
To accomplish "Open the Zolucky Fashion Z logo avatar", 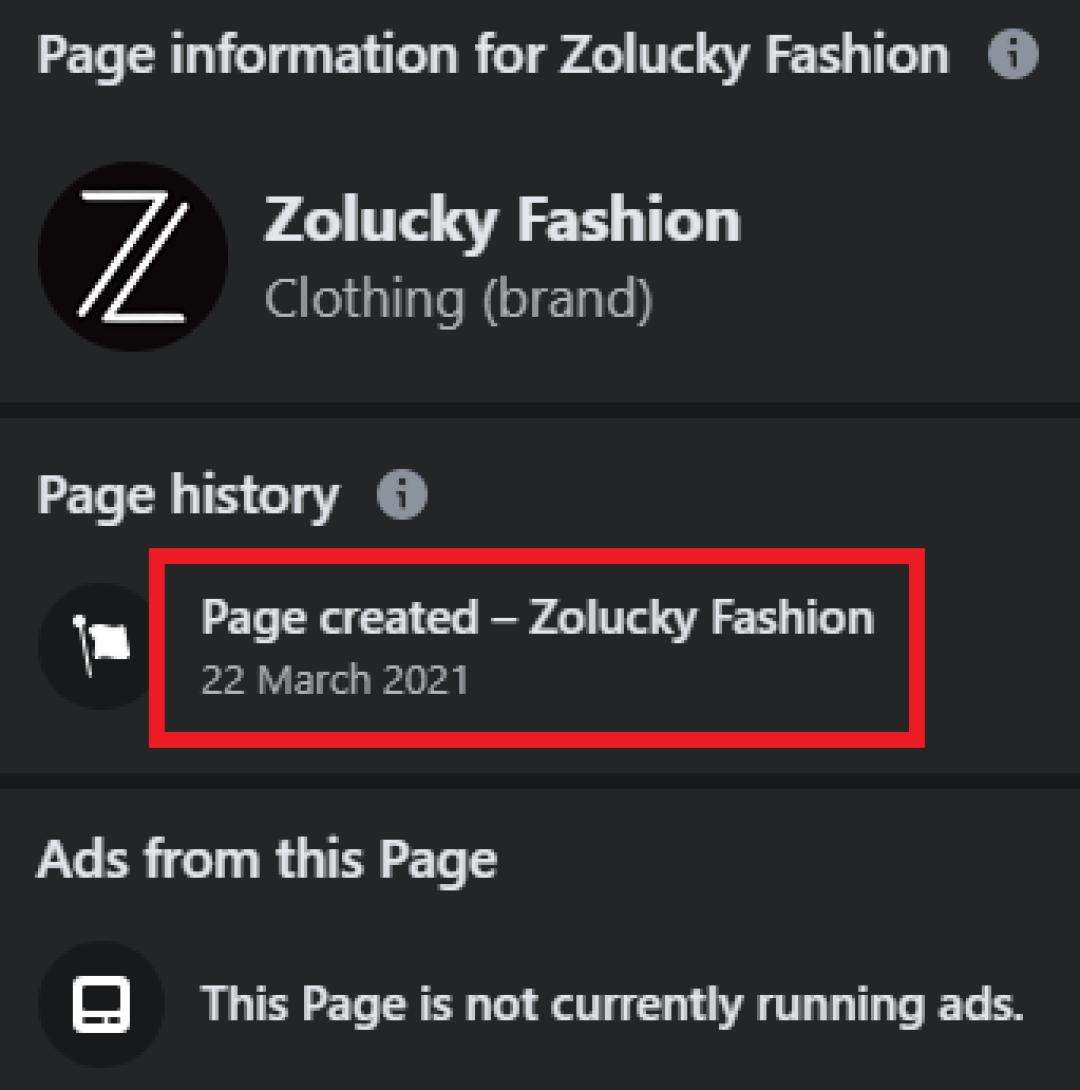I will coord(132,257).
